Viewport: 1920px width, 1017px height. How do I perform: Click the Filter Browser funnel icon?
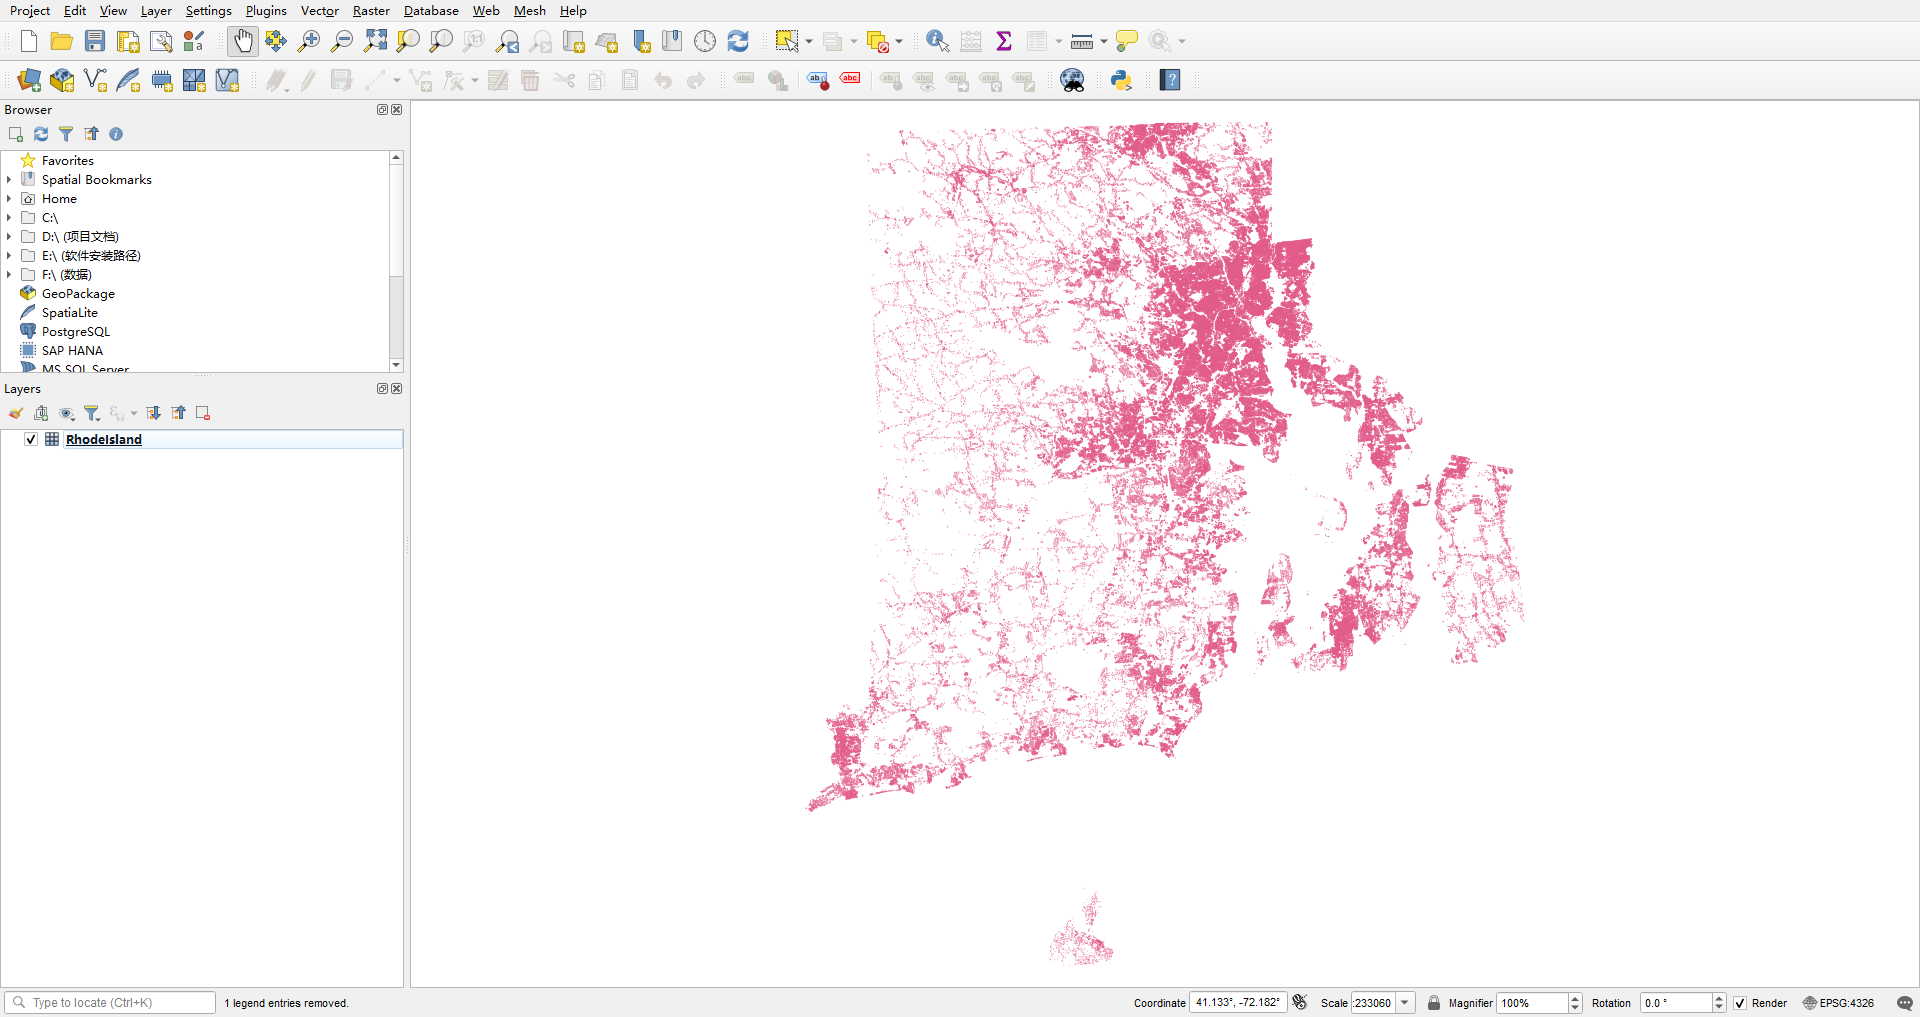[66, 134]
